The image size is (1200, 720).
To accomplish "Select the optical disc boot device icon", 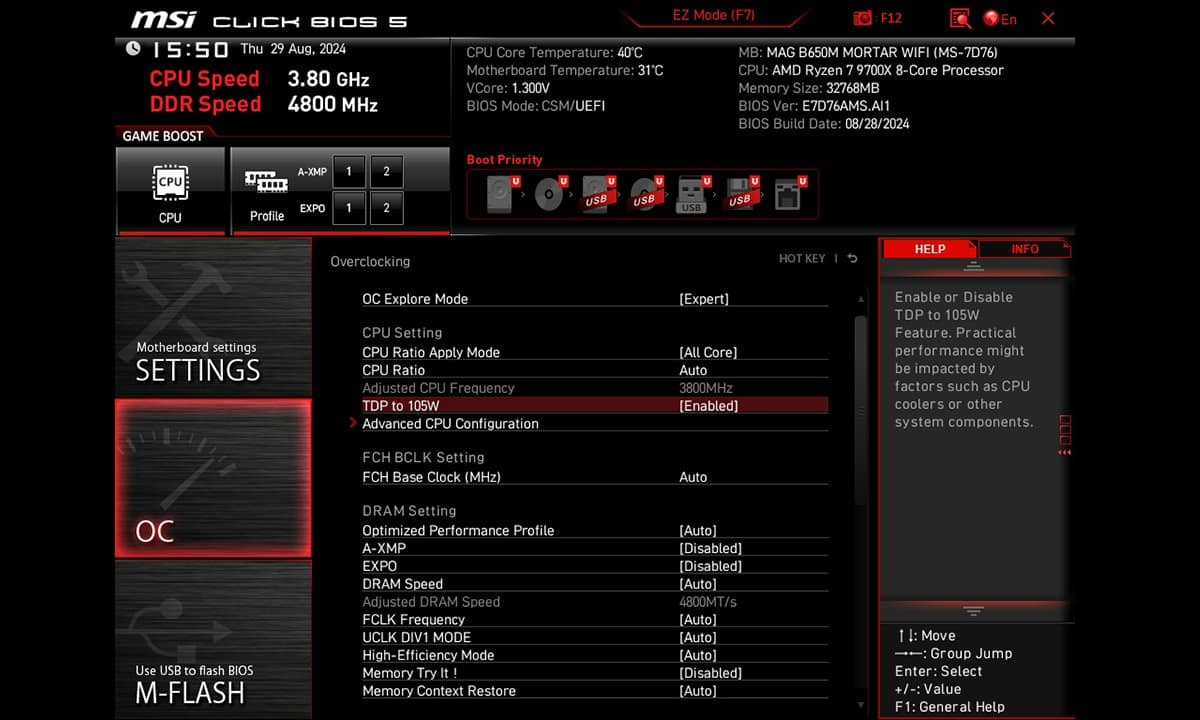I will [x=548, y=193].
